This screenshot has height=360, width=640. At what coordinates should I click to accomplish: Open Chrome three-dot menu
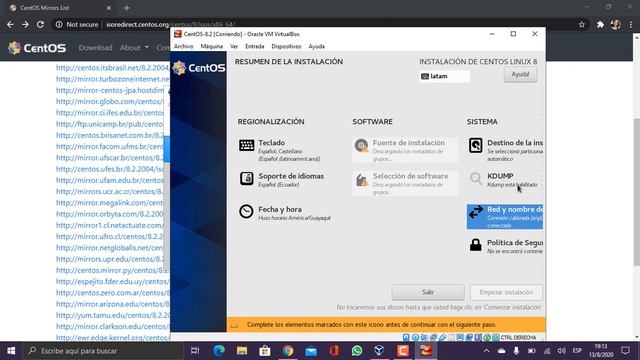[x=631, y=24]
